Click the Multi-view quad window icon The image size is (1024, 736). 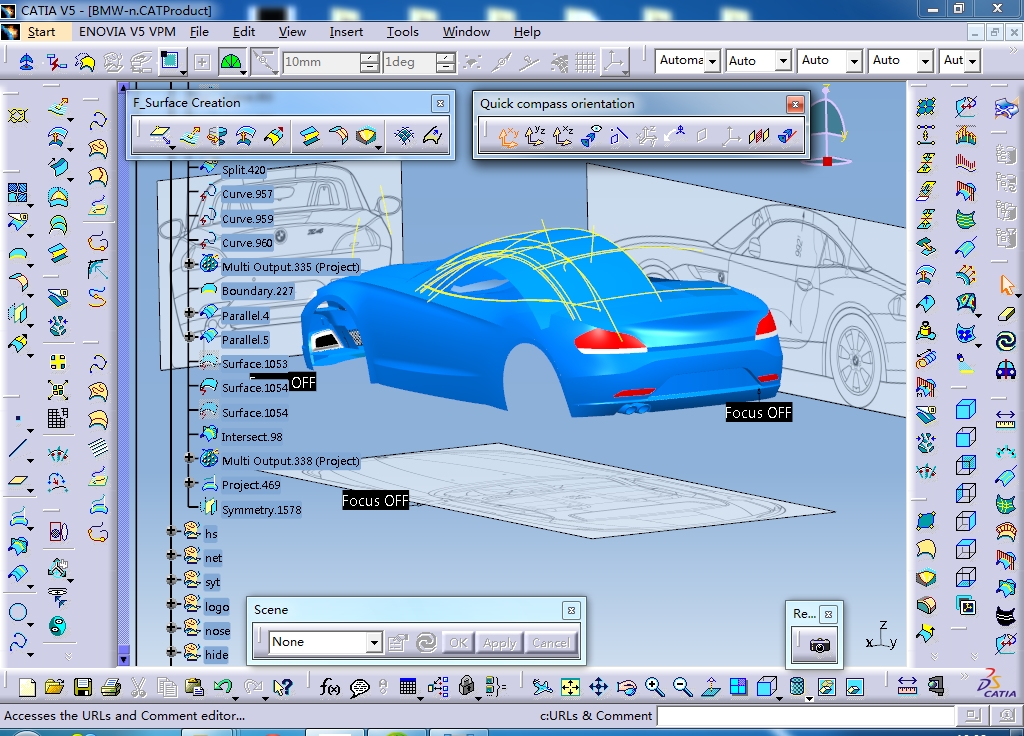point(739,687)
